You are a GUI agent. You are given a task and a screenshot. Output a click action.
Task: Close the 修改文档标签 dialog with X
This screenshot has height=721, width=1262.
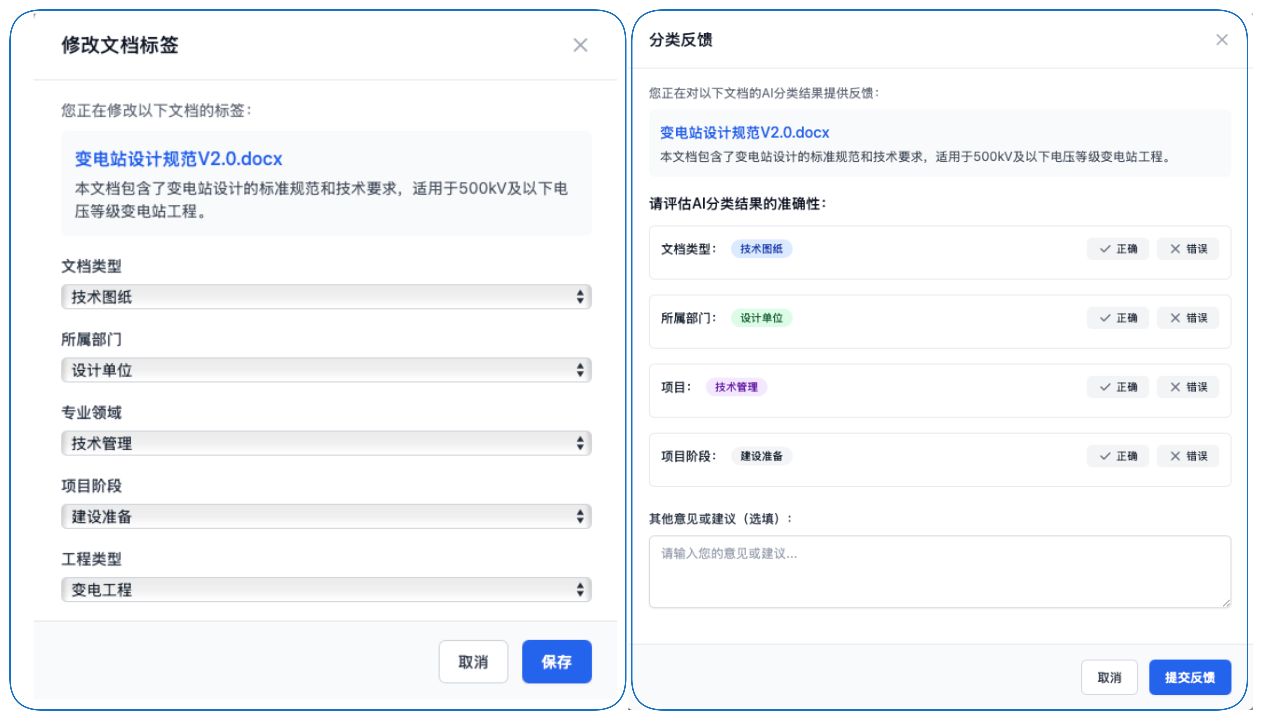(x=580, y=45)
